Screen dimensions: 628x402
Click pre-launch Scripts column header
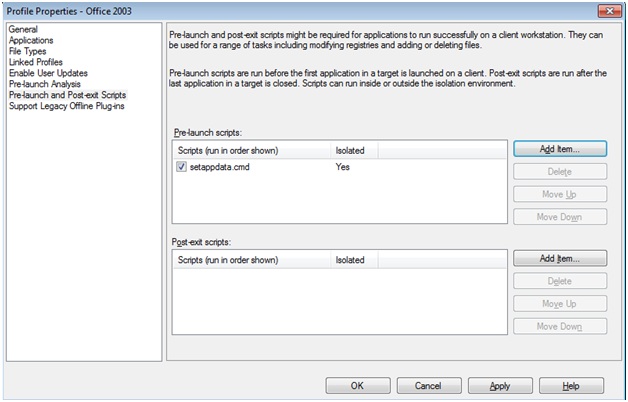(250, 150)
